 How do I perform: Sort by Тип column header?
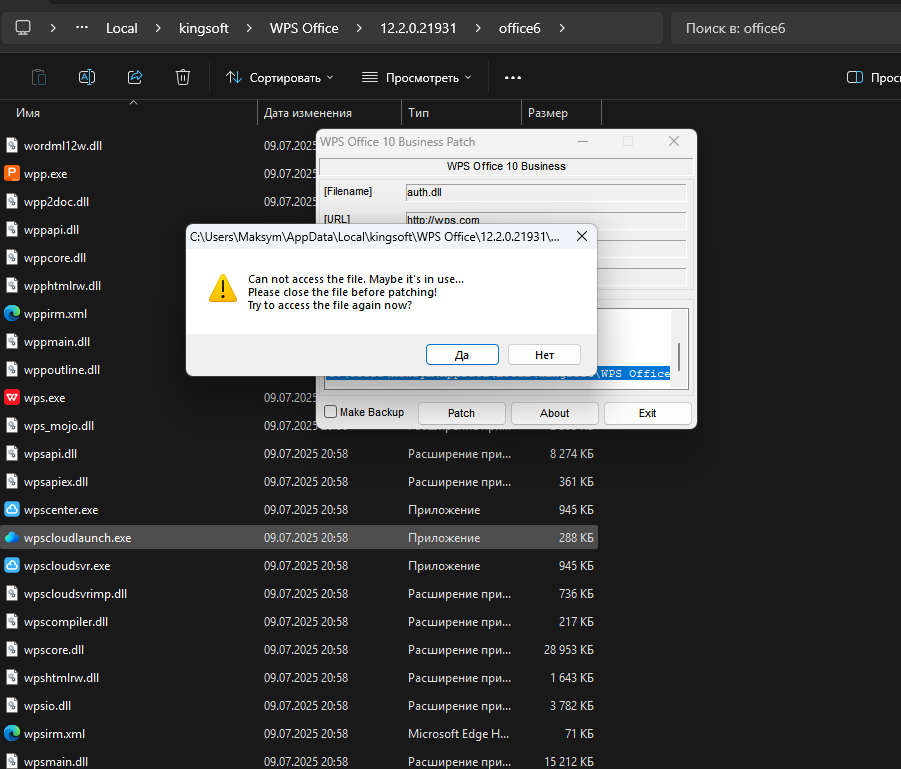tap(418, 113)
